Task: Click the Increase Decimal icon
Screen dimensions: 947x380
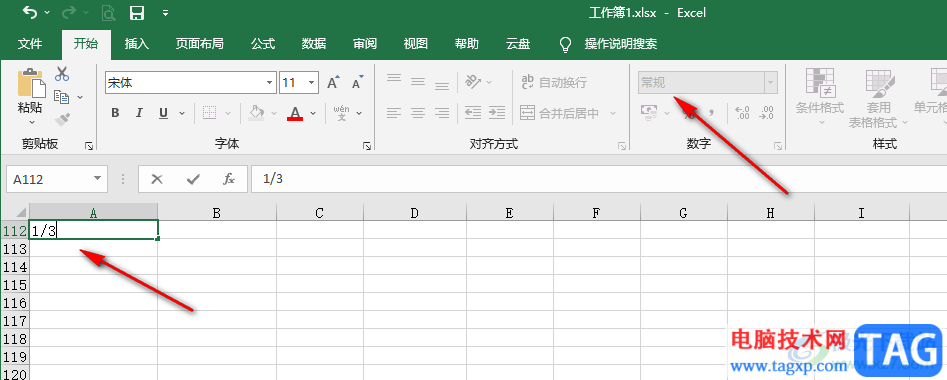Action: 742,112
